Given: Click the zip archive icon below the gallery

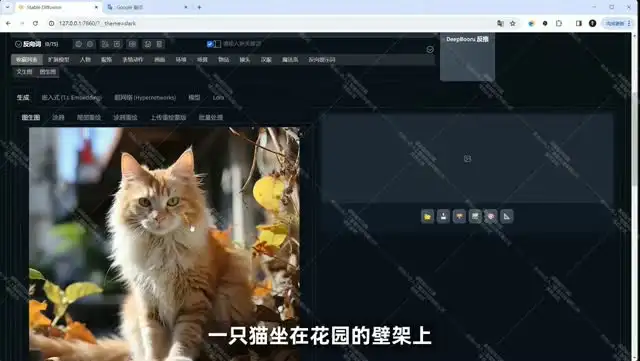Looking at the screenshot, I should (459, 216).
